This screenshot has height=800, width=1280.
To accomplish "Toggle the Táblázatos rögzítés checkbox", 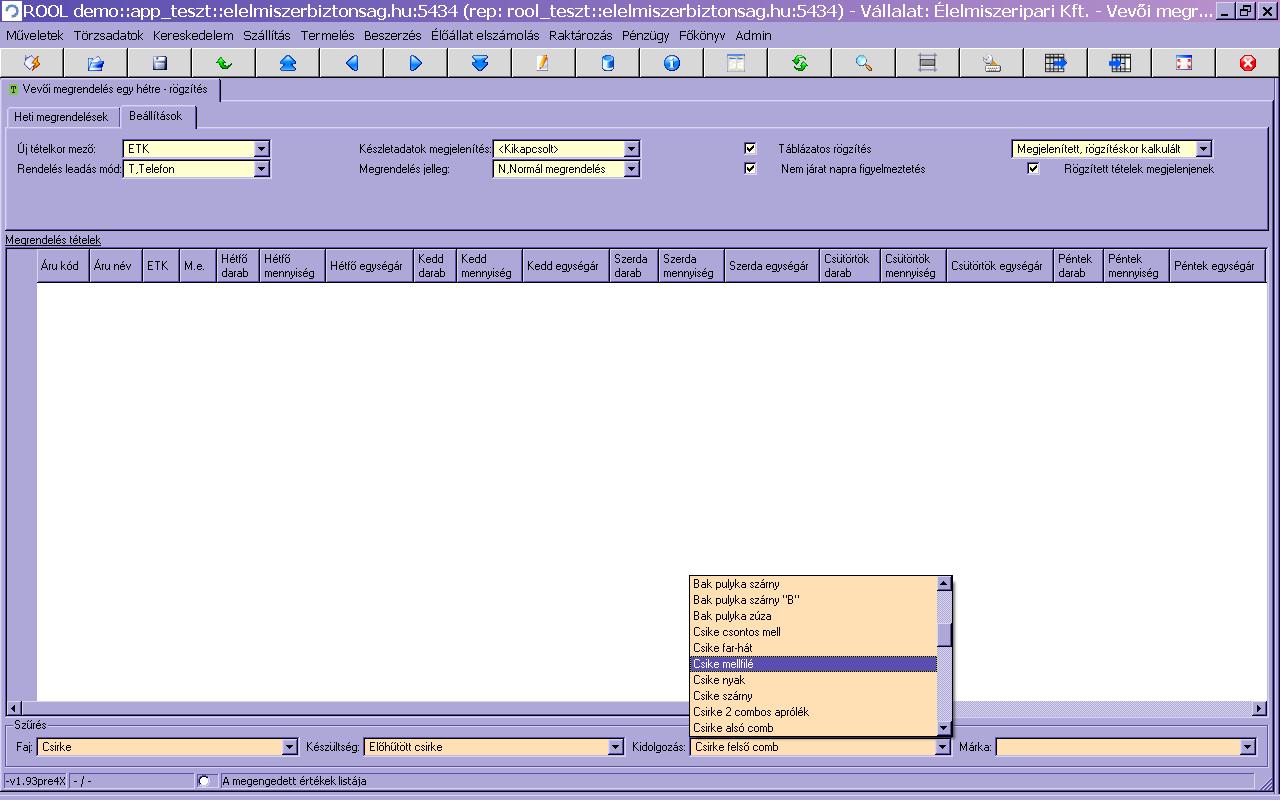I will pos(750,149).
